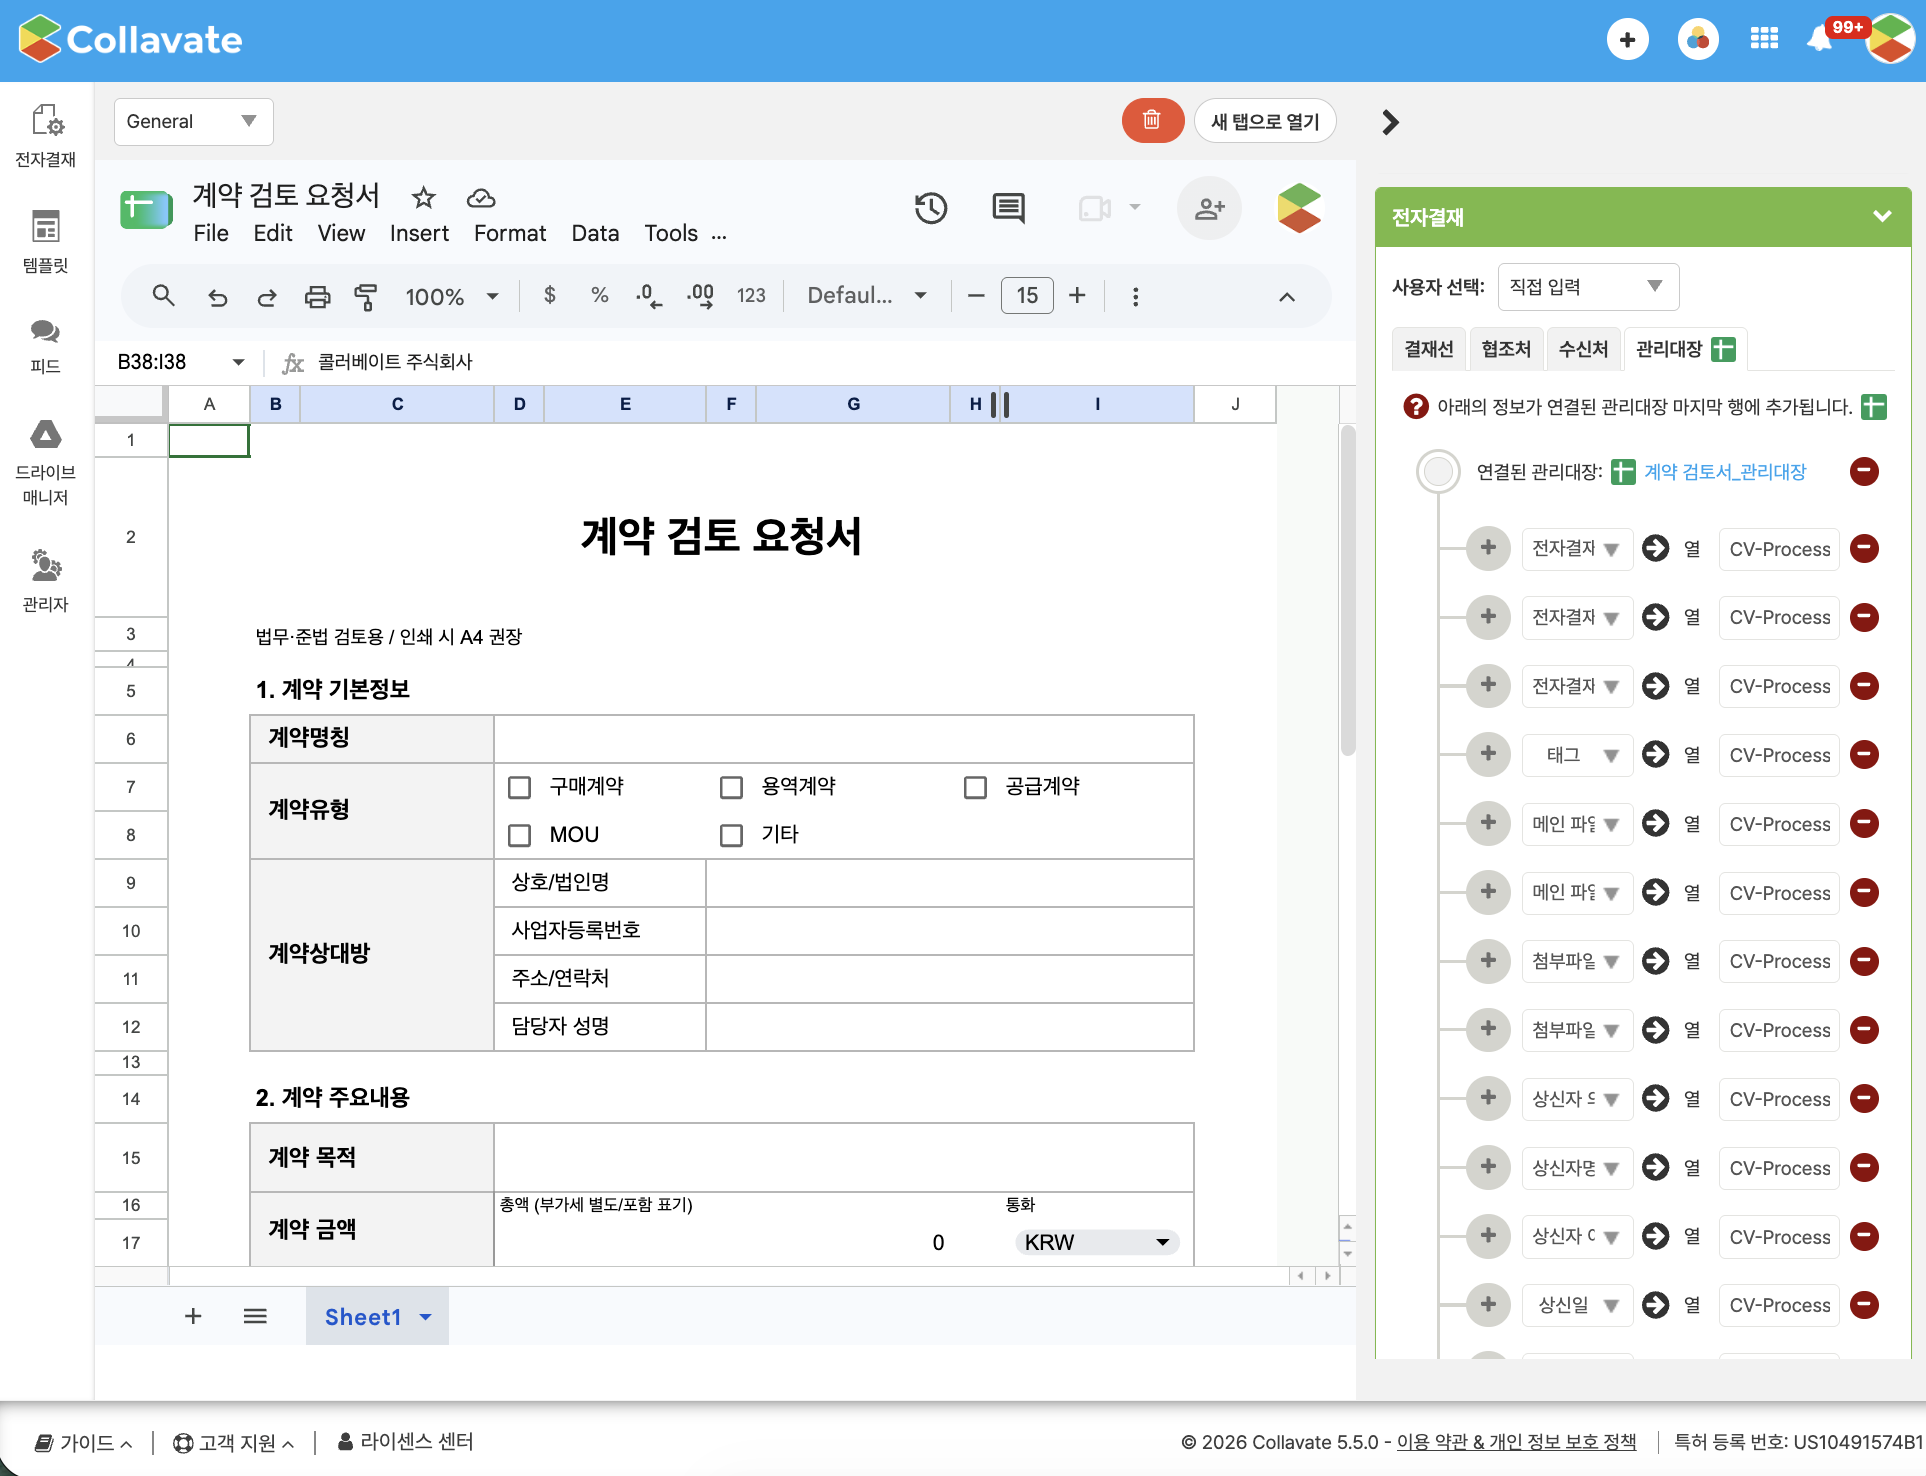Open the 계약 검토서_관리대장 link
The image size is (1926, 1476).
[1725, 472]
